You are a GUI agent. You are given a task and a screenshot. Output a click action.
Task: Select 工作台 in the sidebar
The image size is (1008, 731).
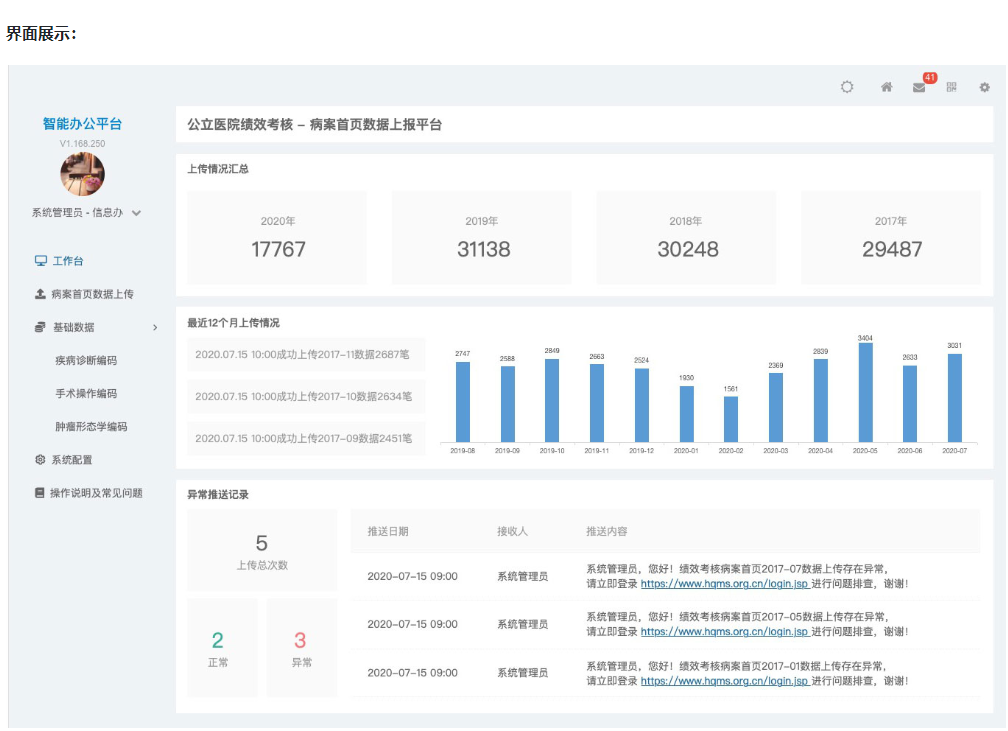(67, 261)
